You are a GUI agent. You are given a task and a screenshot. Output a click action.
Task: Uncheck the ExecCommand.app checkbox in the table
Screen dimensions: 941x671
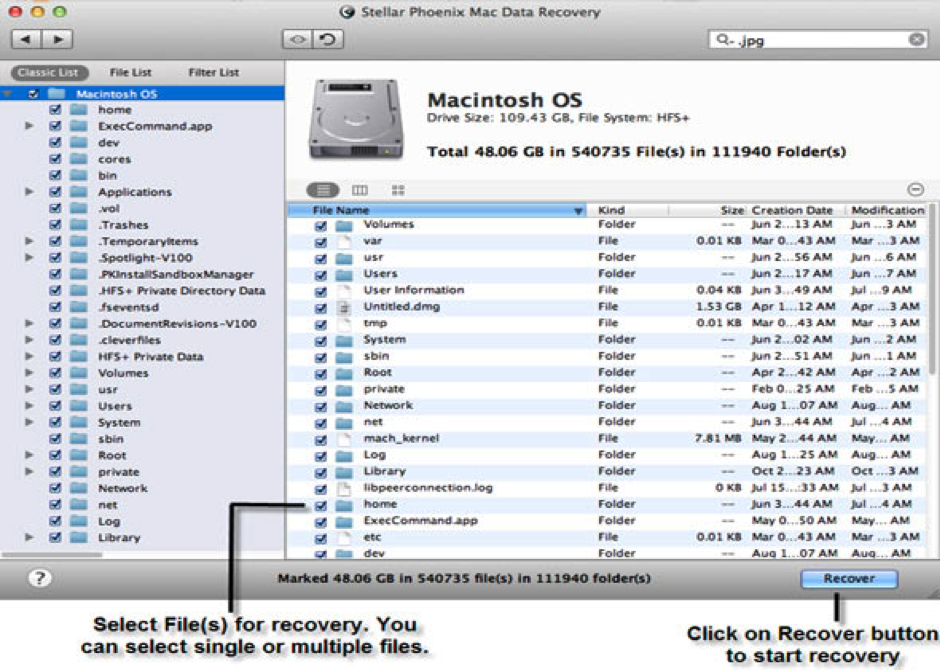[x=321, y=522]
